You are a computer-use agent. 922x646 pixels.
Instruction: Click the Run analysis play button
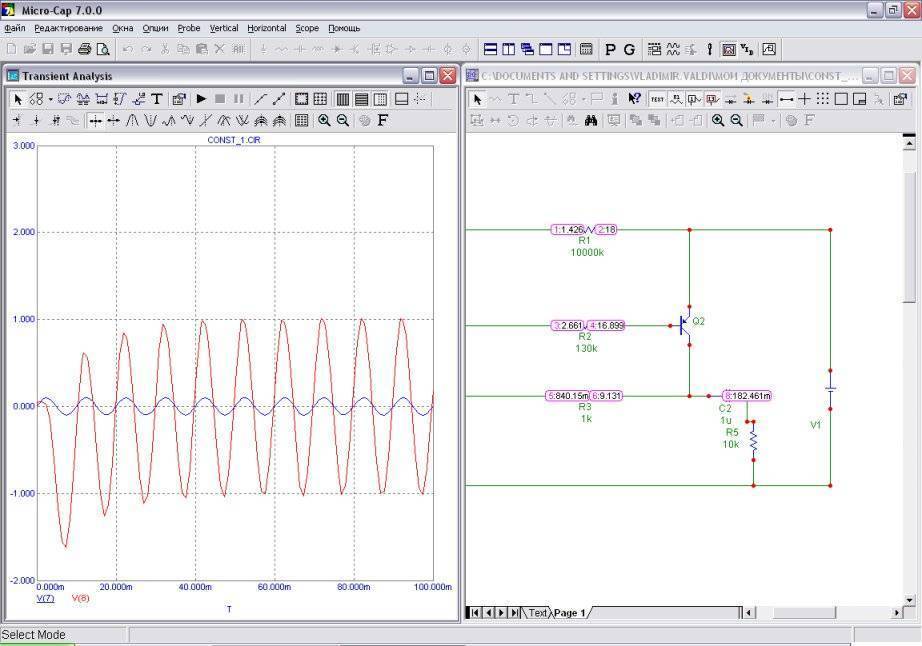(201, 99)
